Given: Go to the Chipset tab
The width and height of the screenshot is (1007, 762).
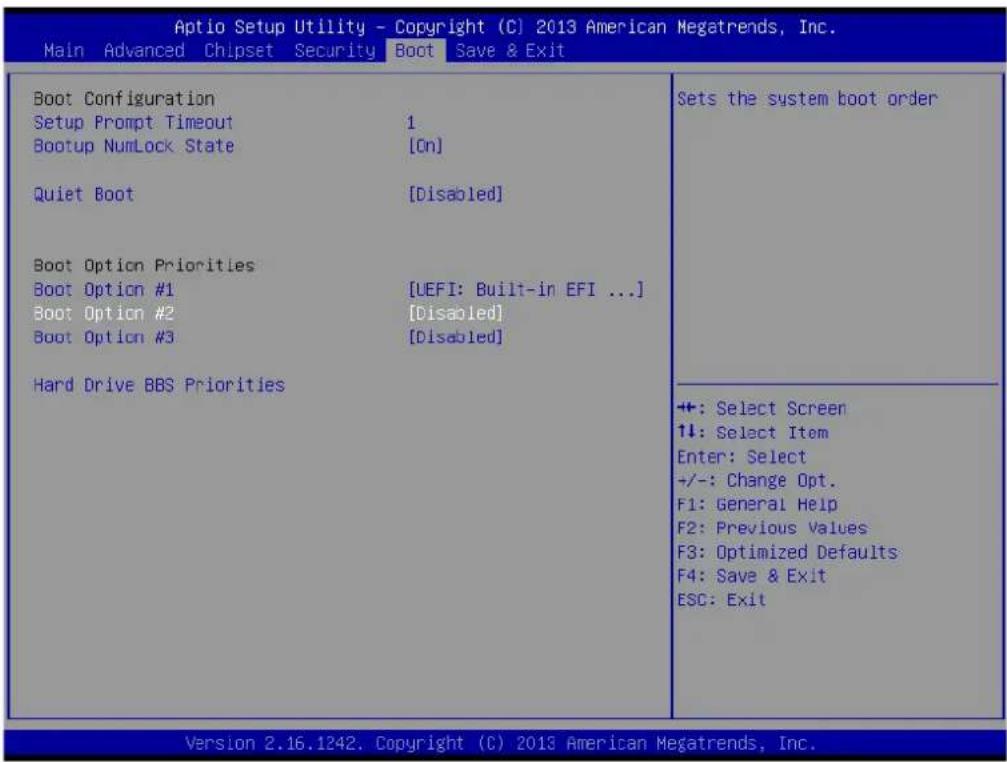Looking at the screenshot, I should (238, 50).
